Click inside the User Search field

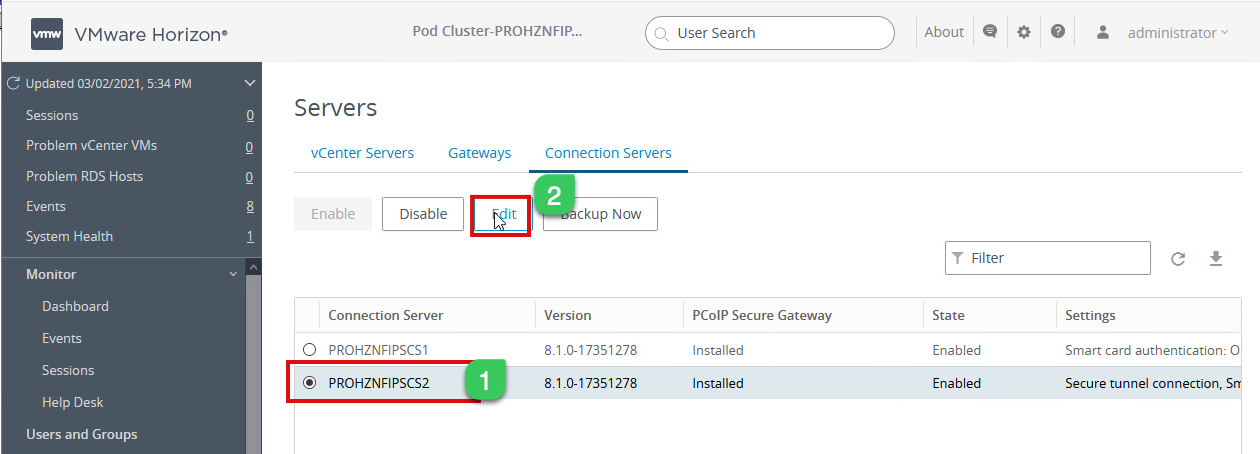point(780,33)
